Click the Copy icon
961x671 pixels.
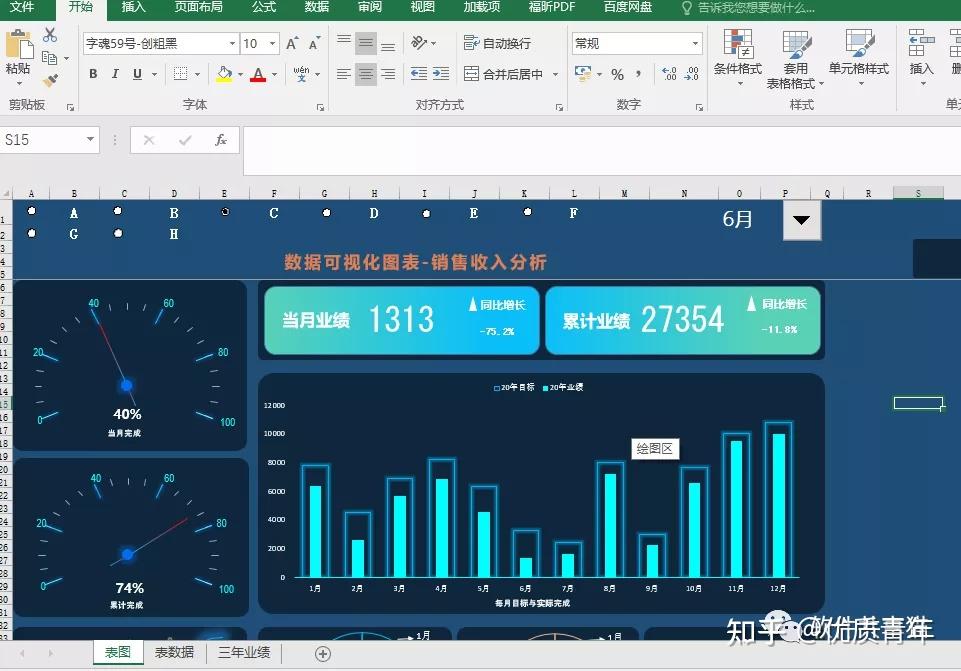click(x=50, y=58)
